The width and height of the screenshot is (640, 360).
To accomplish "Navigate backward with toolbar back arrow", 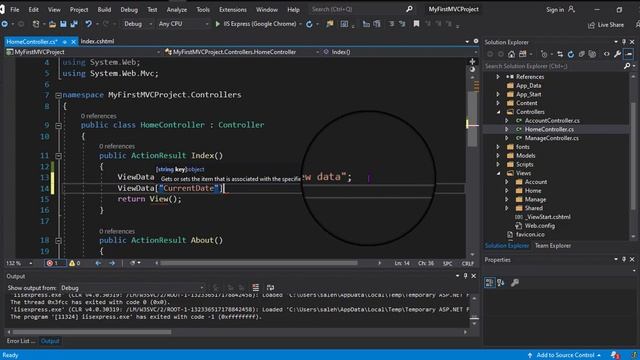I will coord(5,24).
